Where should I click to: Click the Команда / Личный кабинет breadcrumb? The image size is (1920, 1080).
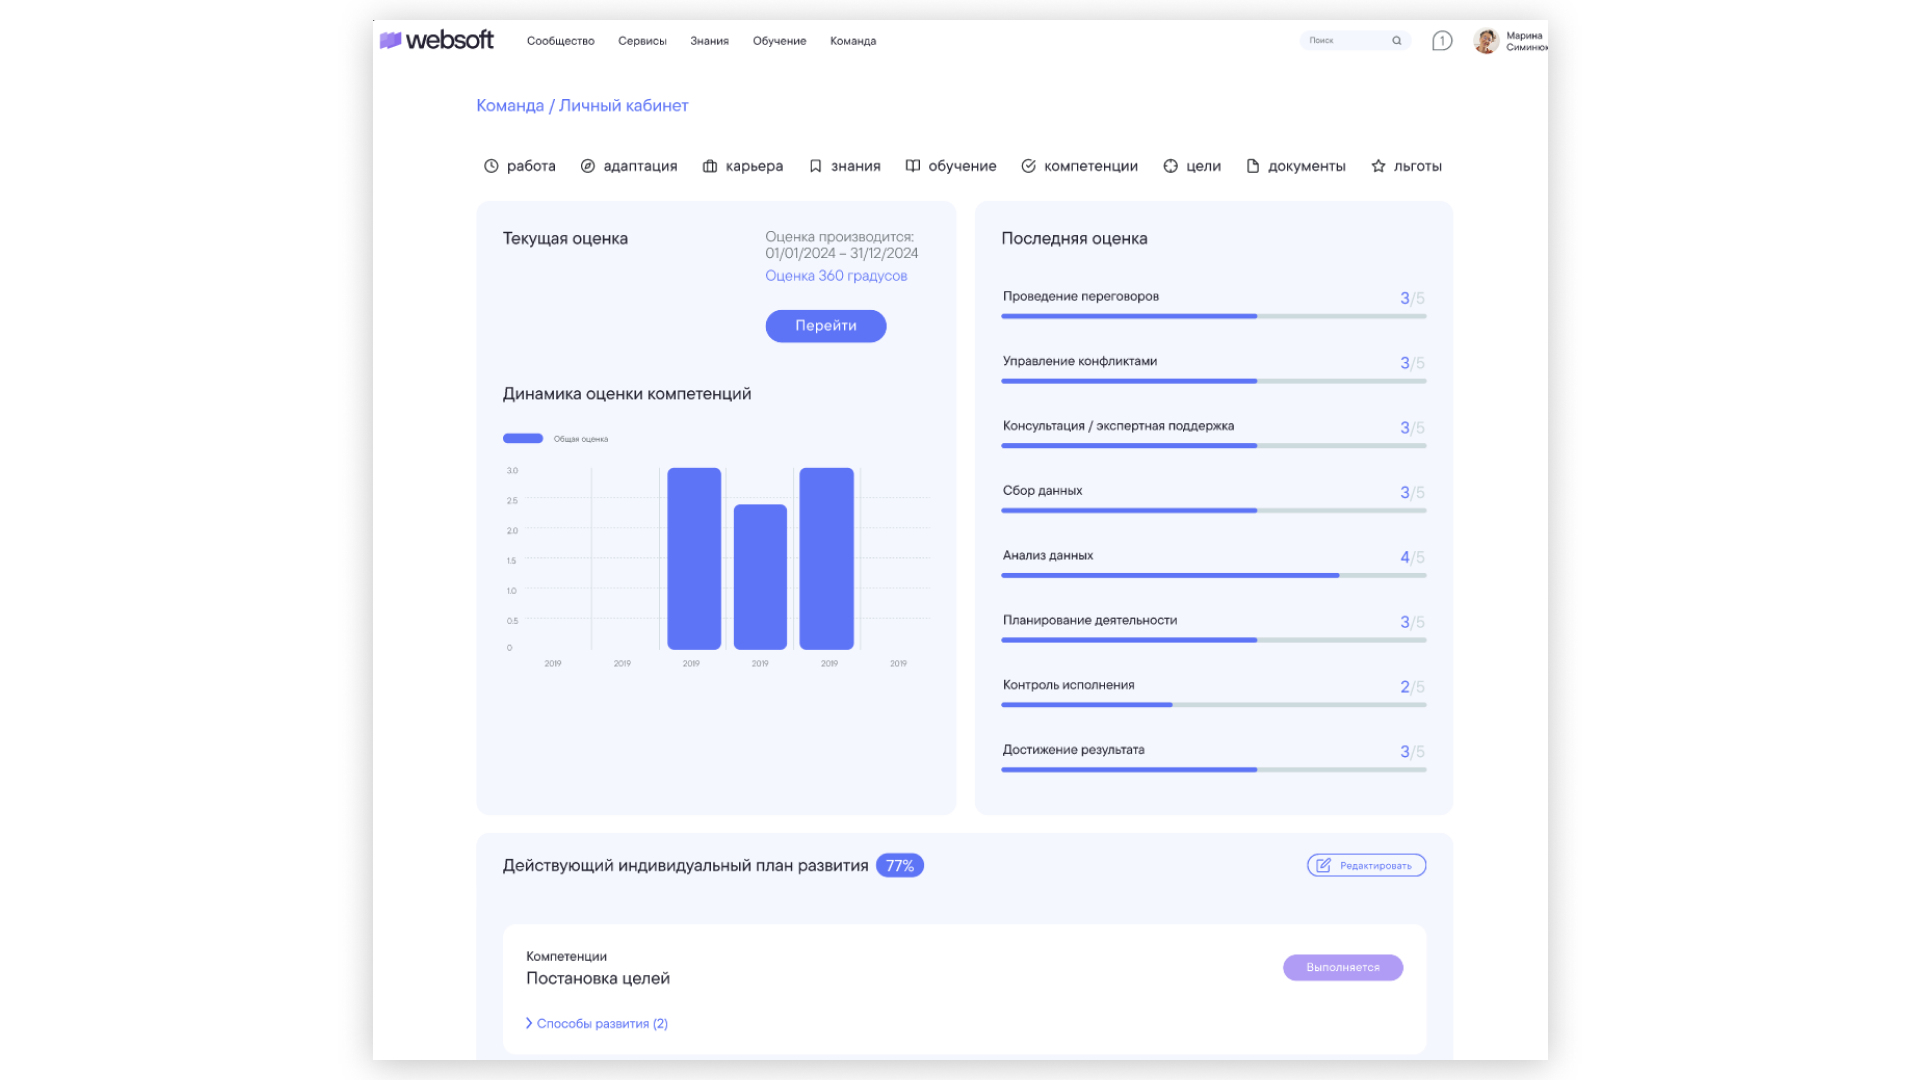[x=582, y=106]
